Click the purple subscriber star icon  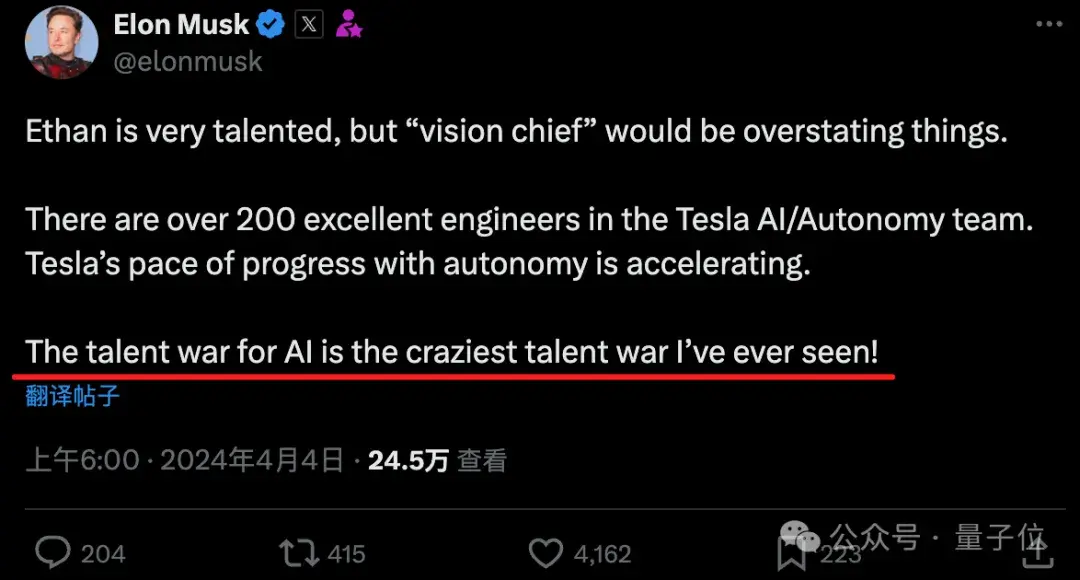pos(349,23)
